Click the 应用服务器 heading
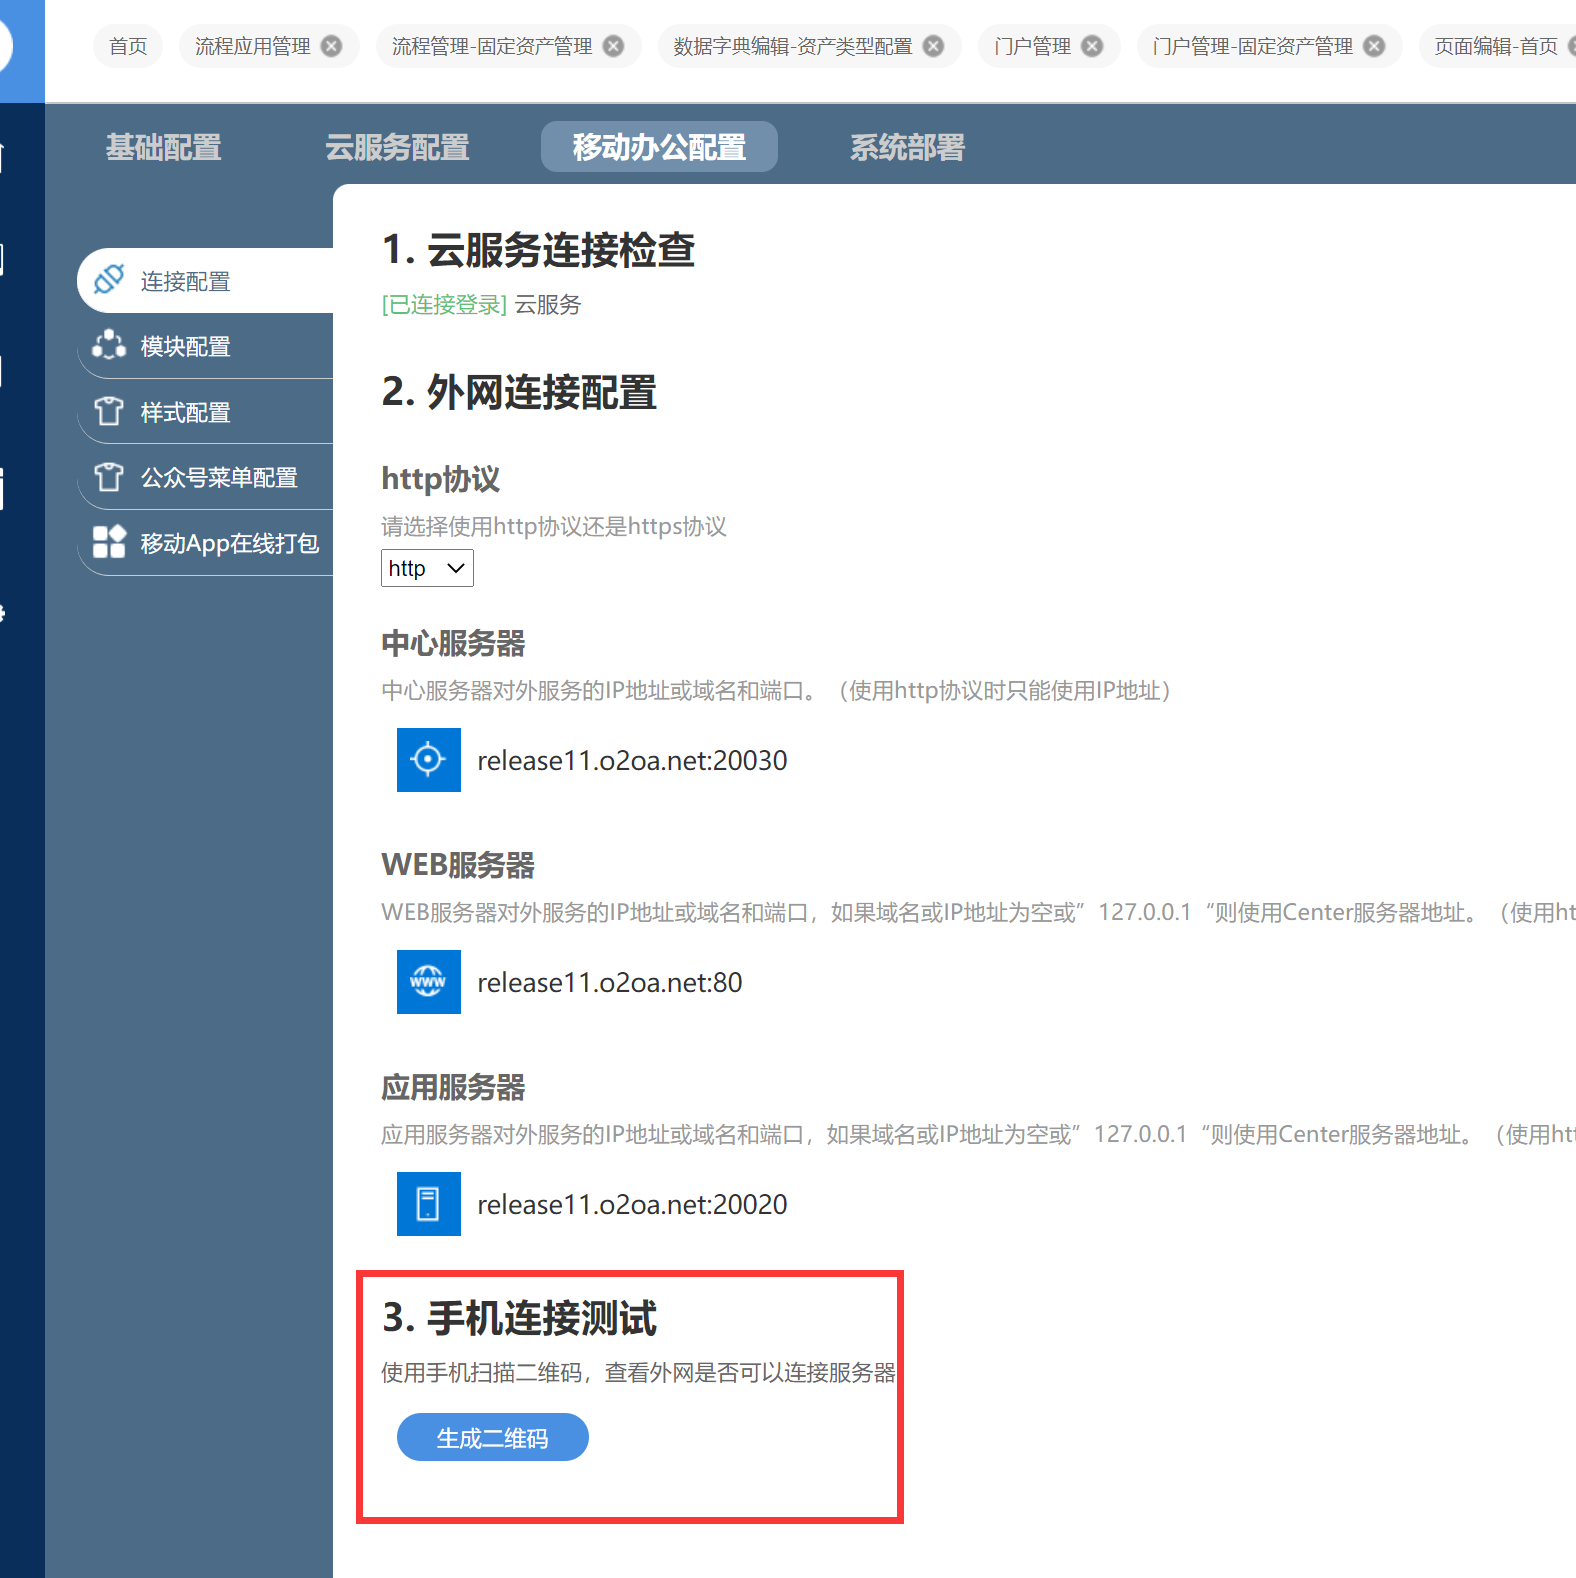Viewport: 1576px width, 1578px height. tap(454, 1087)
